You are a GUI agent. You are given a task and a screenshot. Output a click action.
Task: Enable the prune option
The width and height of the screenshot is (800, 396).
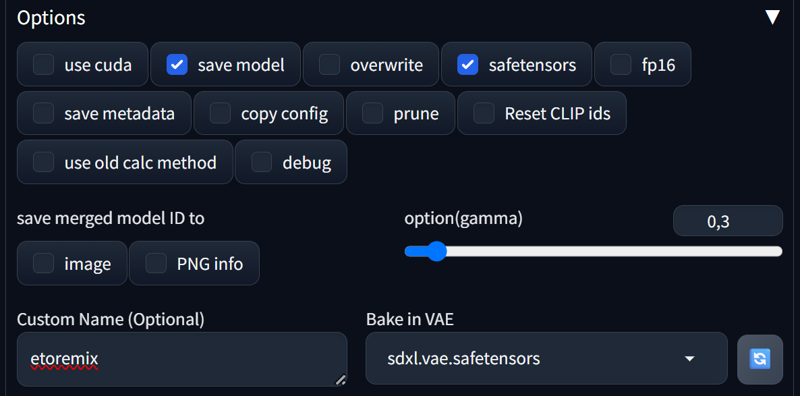click(373, 113)
